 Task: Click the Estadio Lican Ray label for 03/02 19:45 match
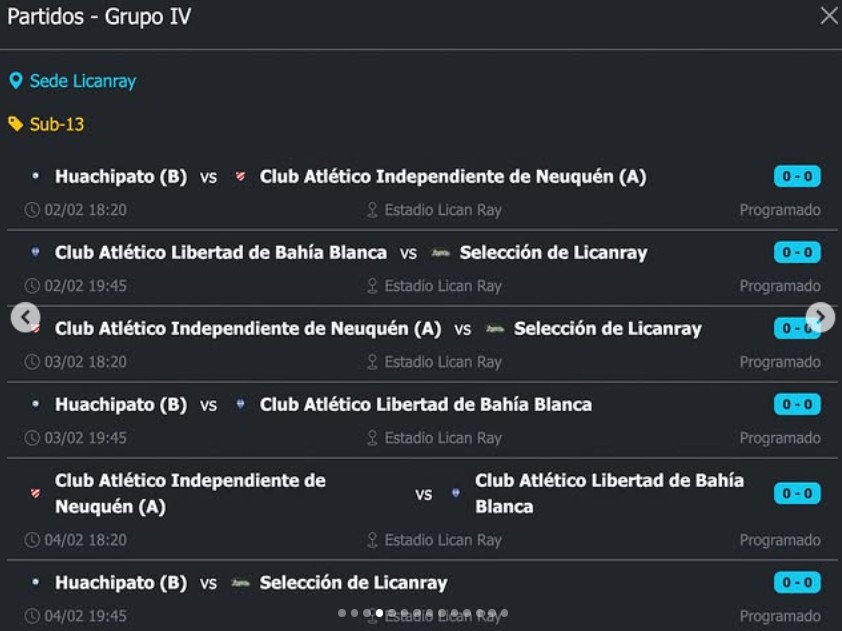[443, 438]
